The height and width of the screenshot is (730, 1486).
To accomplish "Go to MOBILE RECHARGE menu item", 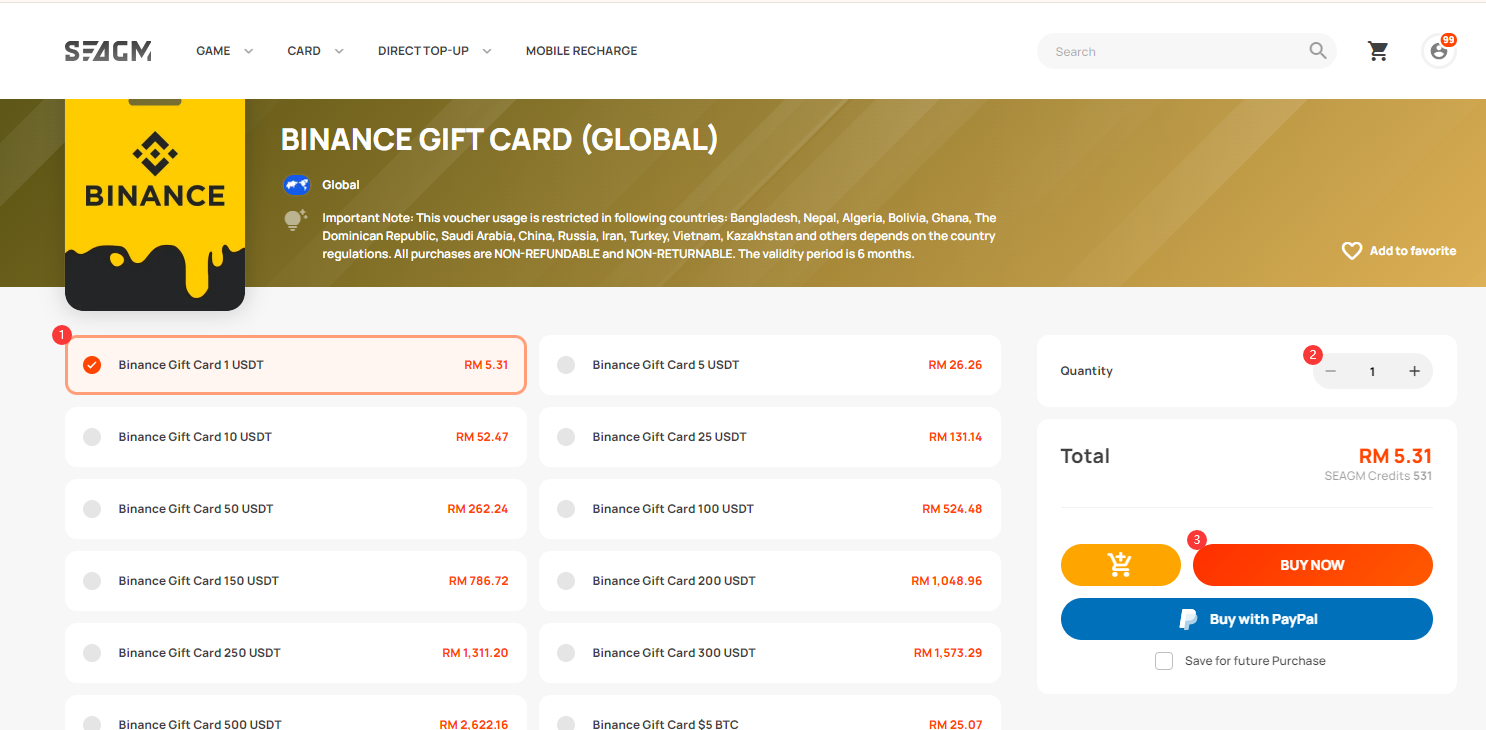I will pyautogui.click(x=581, y=51).
